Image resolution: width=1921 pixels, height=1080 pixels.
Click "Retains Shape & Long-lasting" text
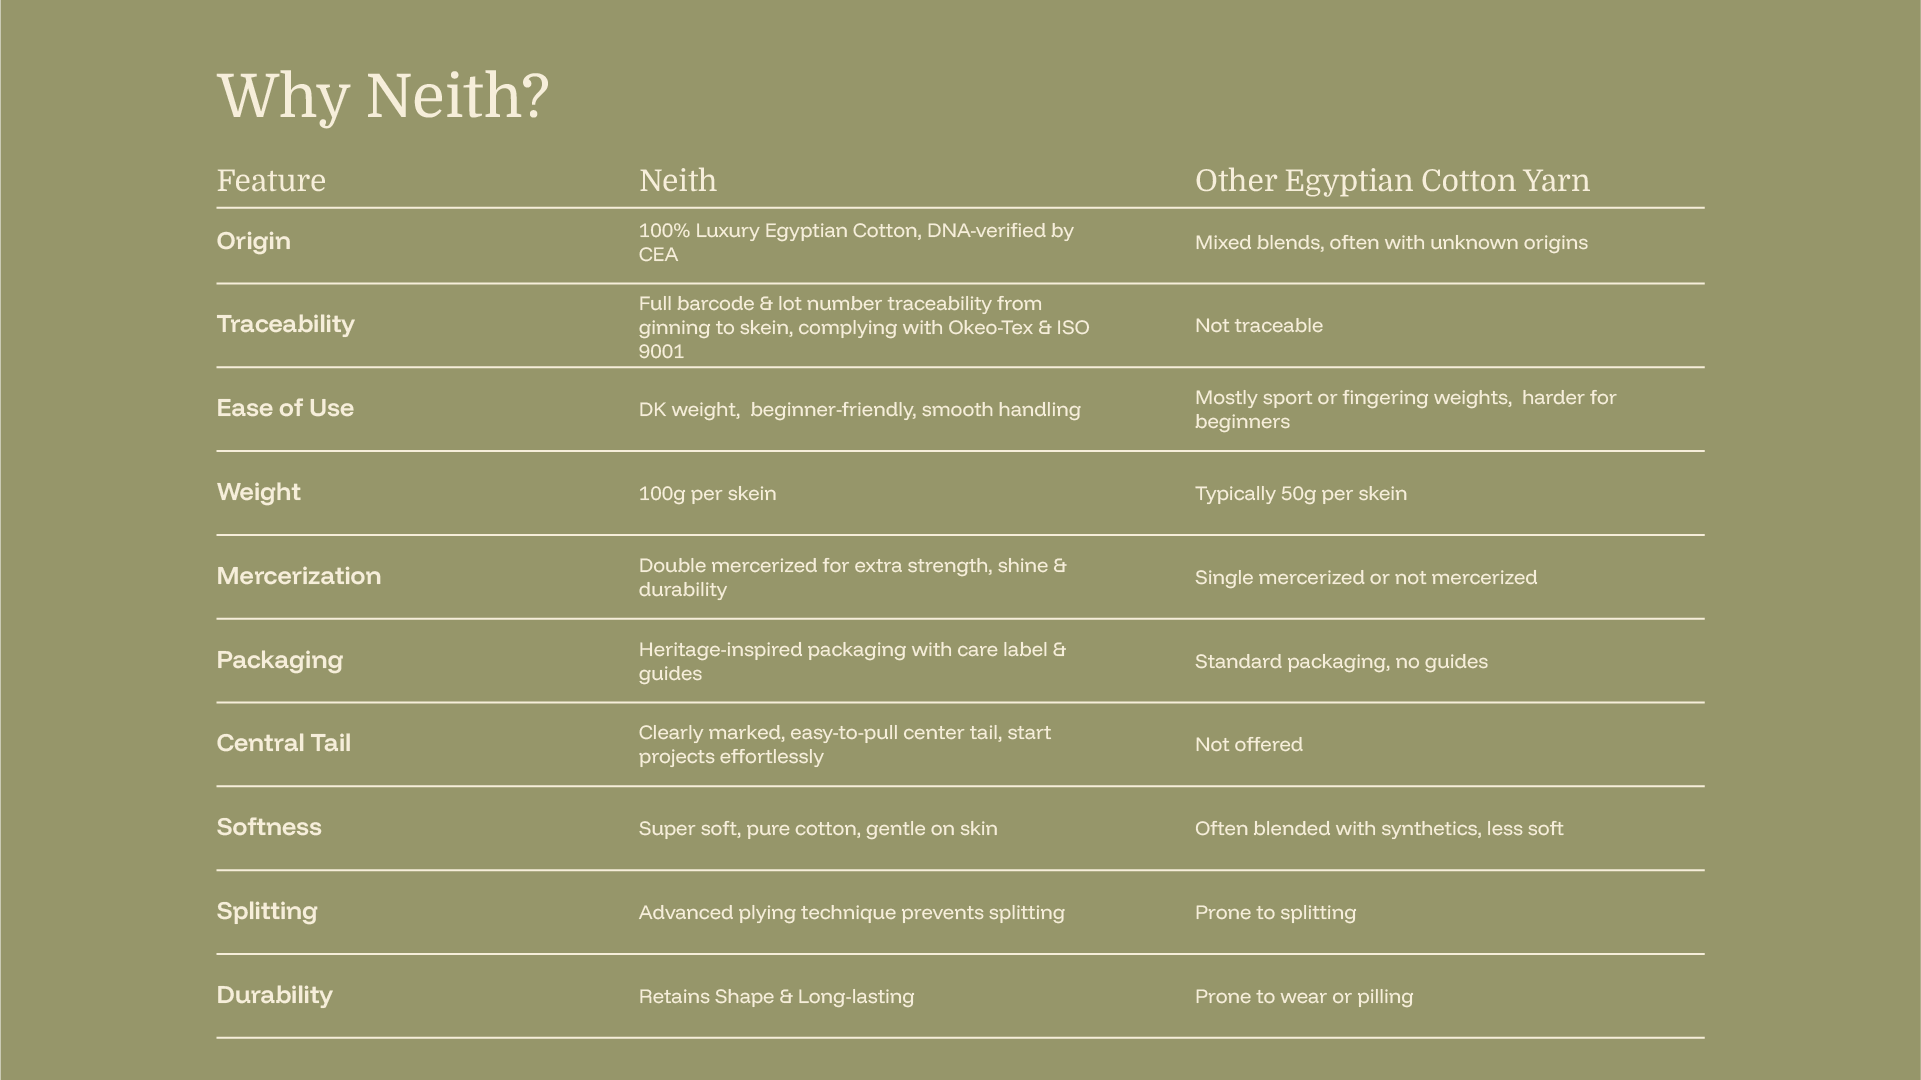click(x=776, y=997)
